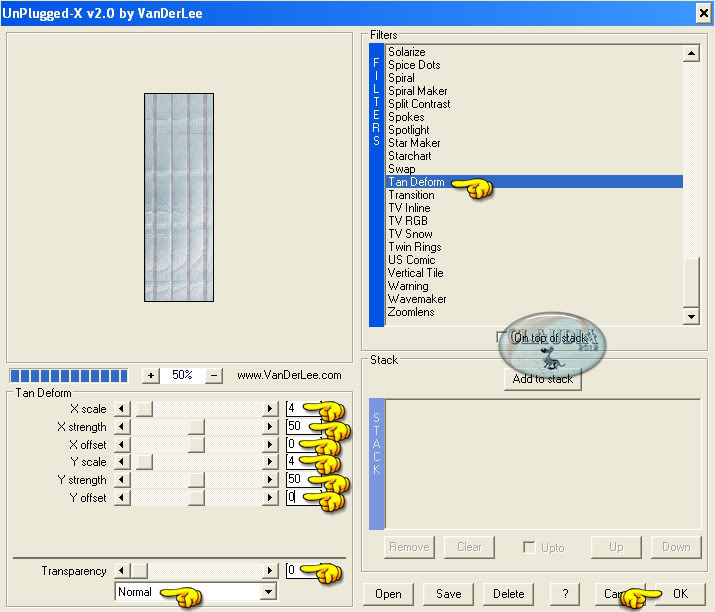Click the filters list scrollbar thumb
This screenshot has height=612, width=715.
point(692,283)
